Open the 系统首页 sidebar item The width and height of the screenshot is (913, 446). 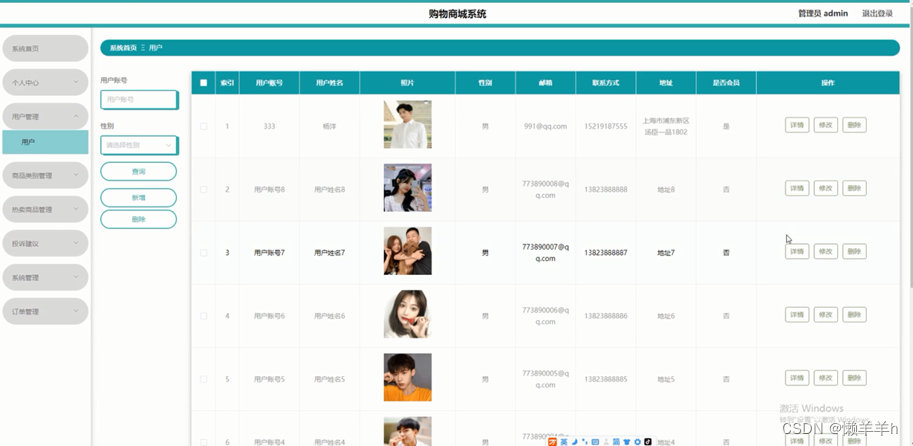click(x=45, y=48)
